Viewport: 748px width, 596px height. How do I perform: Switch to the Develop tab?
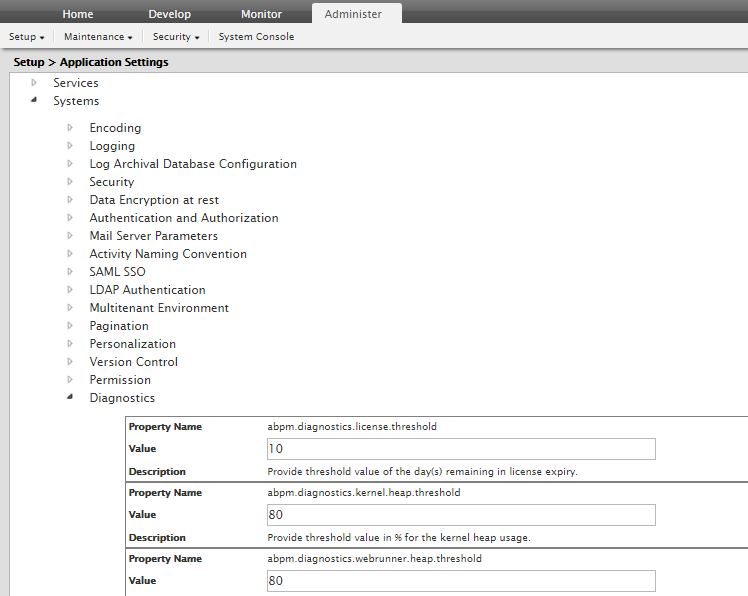pyautogui.click(x=169, y=14)
